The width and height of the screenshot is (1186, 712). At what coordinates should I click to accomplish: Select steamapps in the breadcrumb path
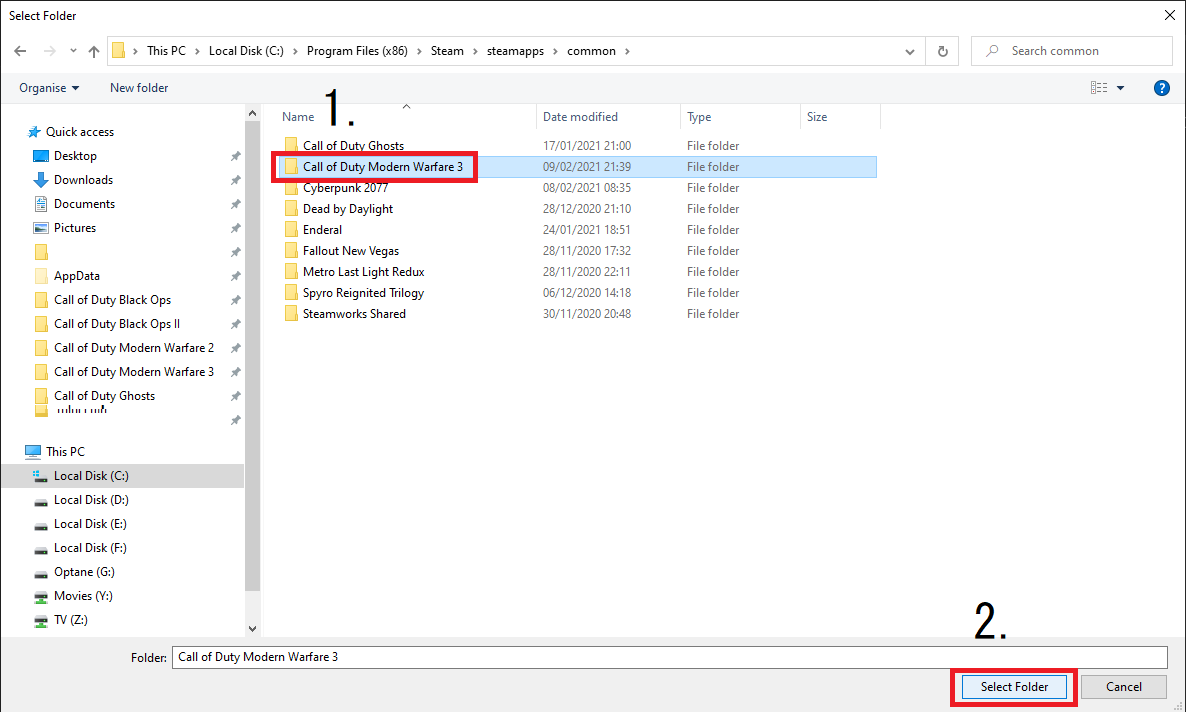(515, 51)
